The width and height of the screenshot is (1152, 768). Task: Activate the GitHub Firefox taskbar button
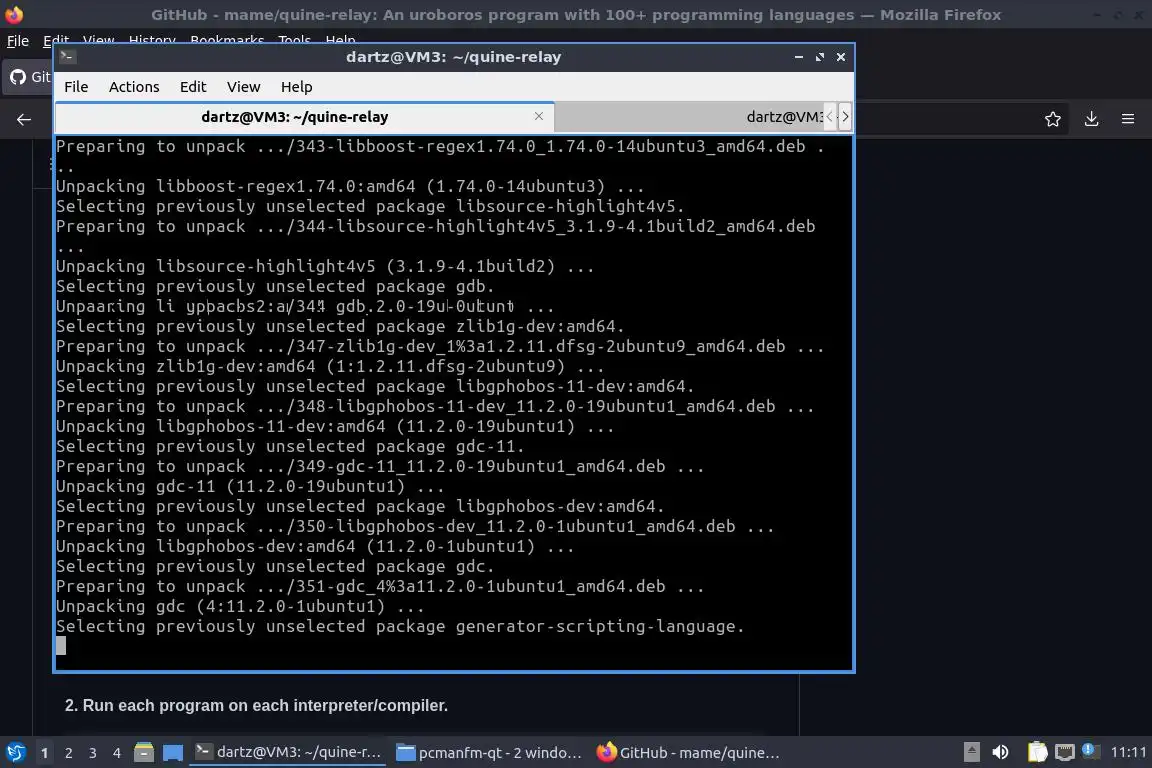688,753
